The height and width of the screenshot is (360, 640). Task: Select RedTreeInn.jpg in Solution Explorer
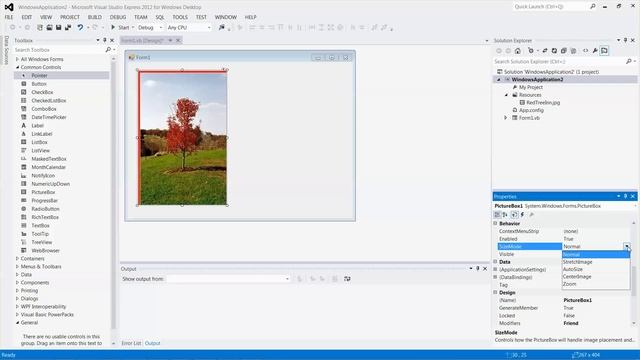point(543,102)
